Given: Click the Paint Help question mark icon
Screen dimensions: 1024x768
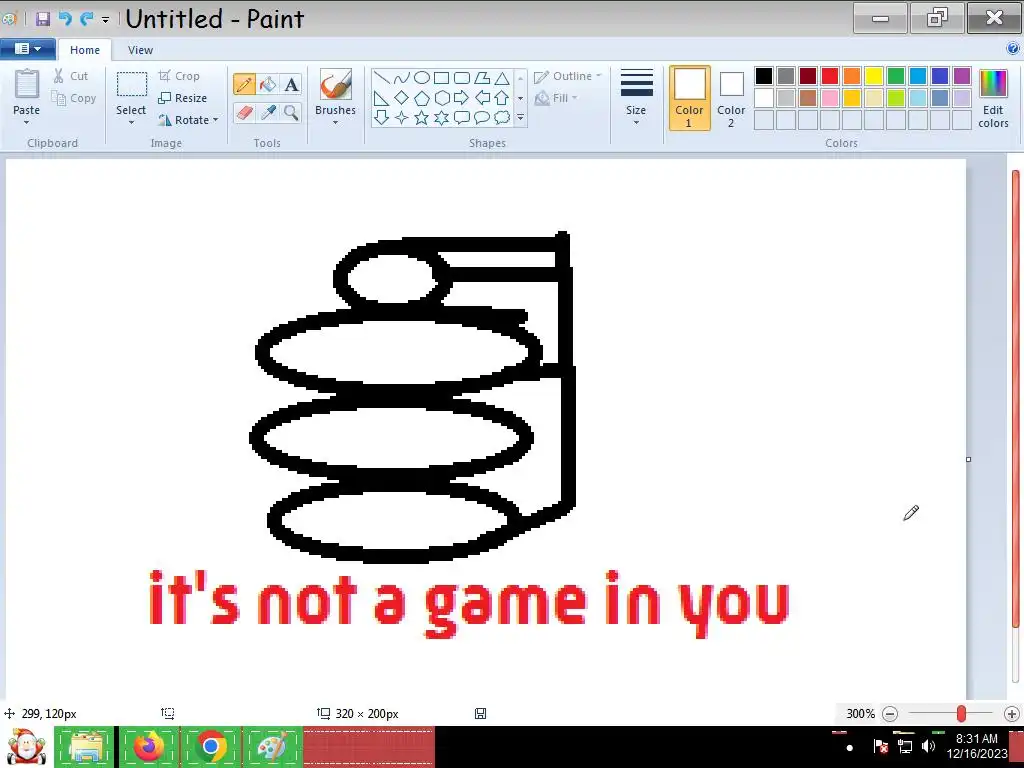Looking at the screenshot, I should click(x=1013, y=48).
